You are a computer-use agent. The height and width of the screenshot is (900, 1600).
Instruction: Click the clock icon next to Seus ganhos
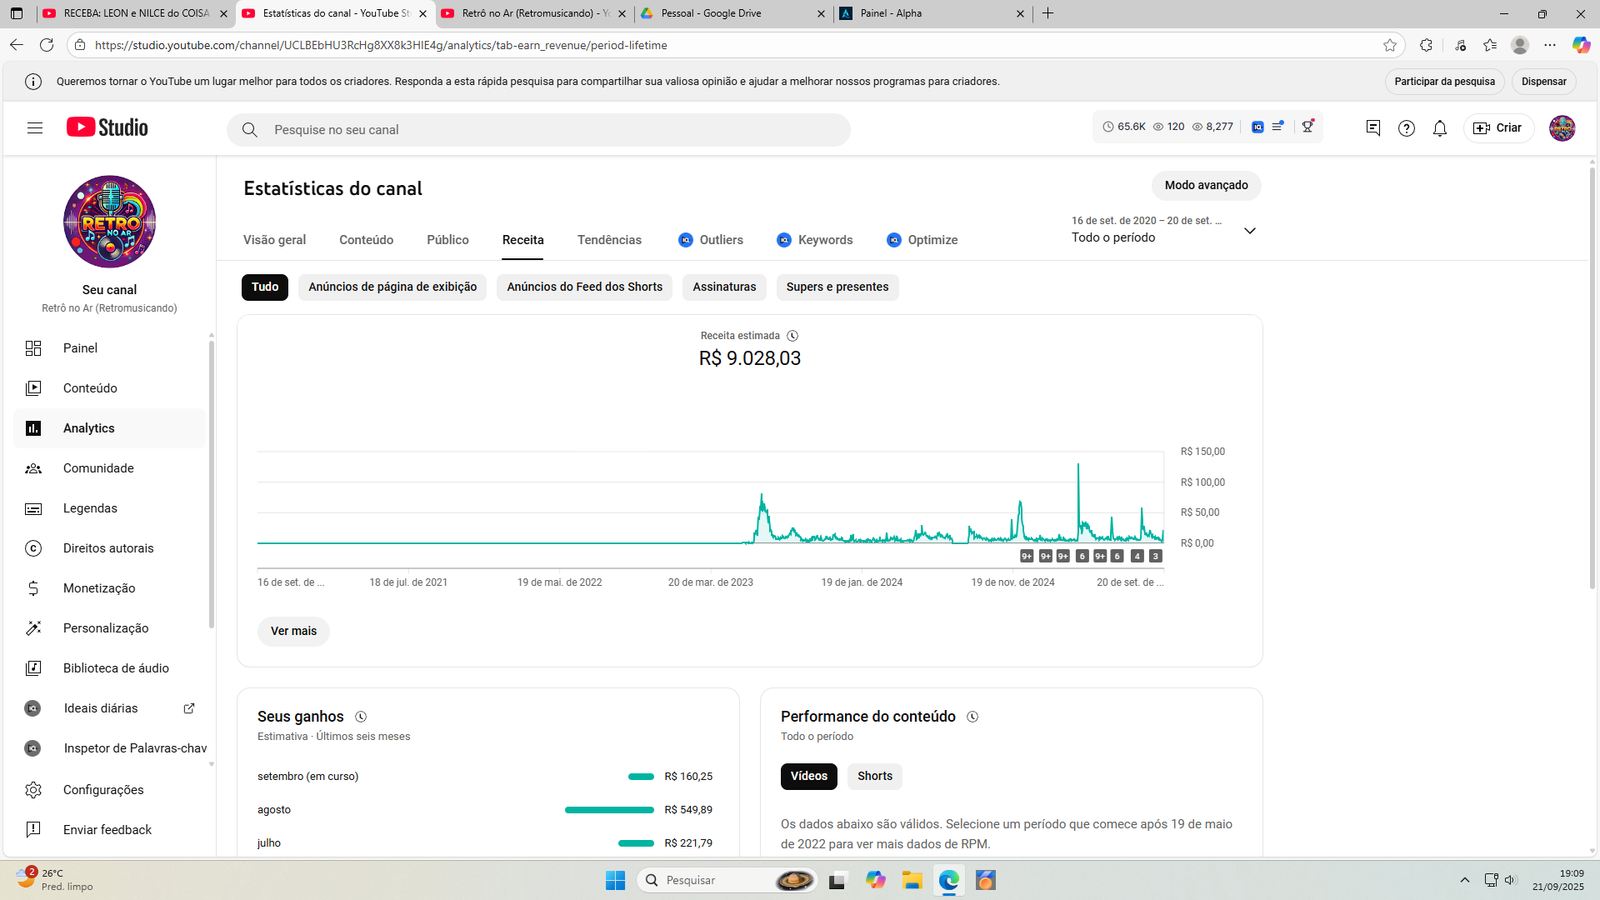coord(361,717)
